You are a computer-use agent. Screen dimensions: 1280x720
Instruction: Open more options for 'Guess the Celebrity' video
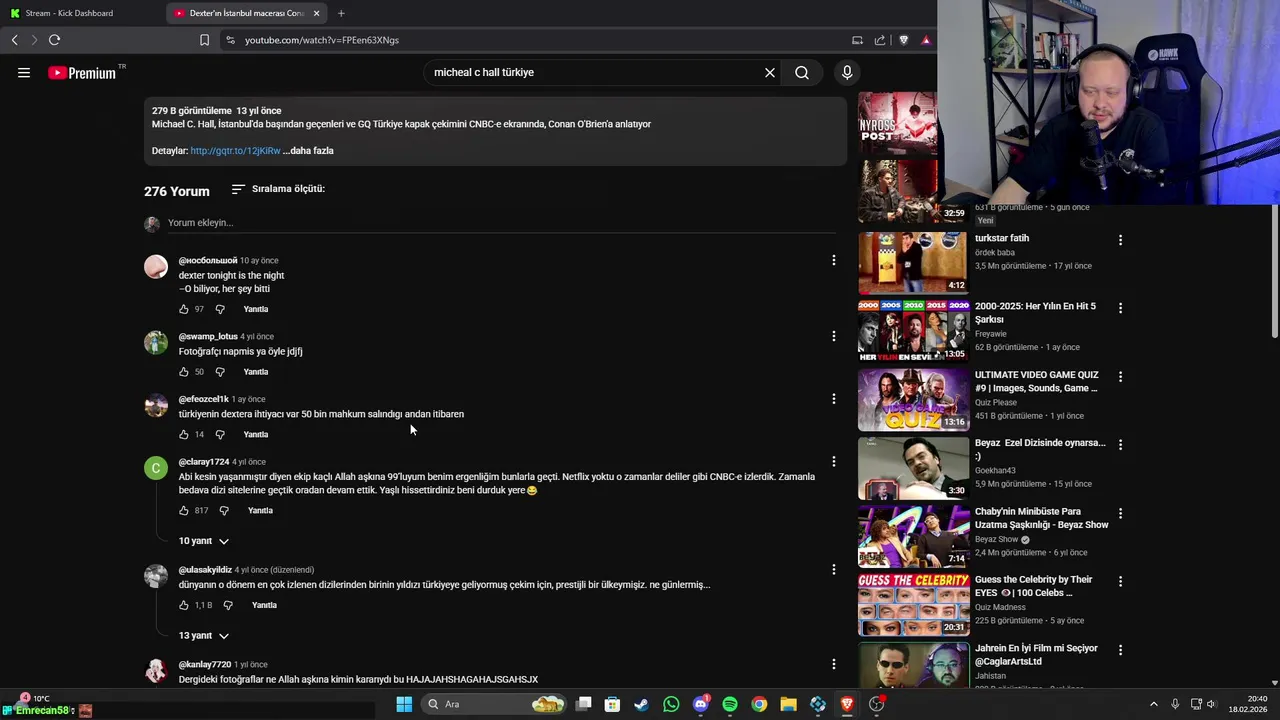click(x=1120, y=581)
